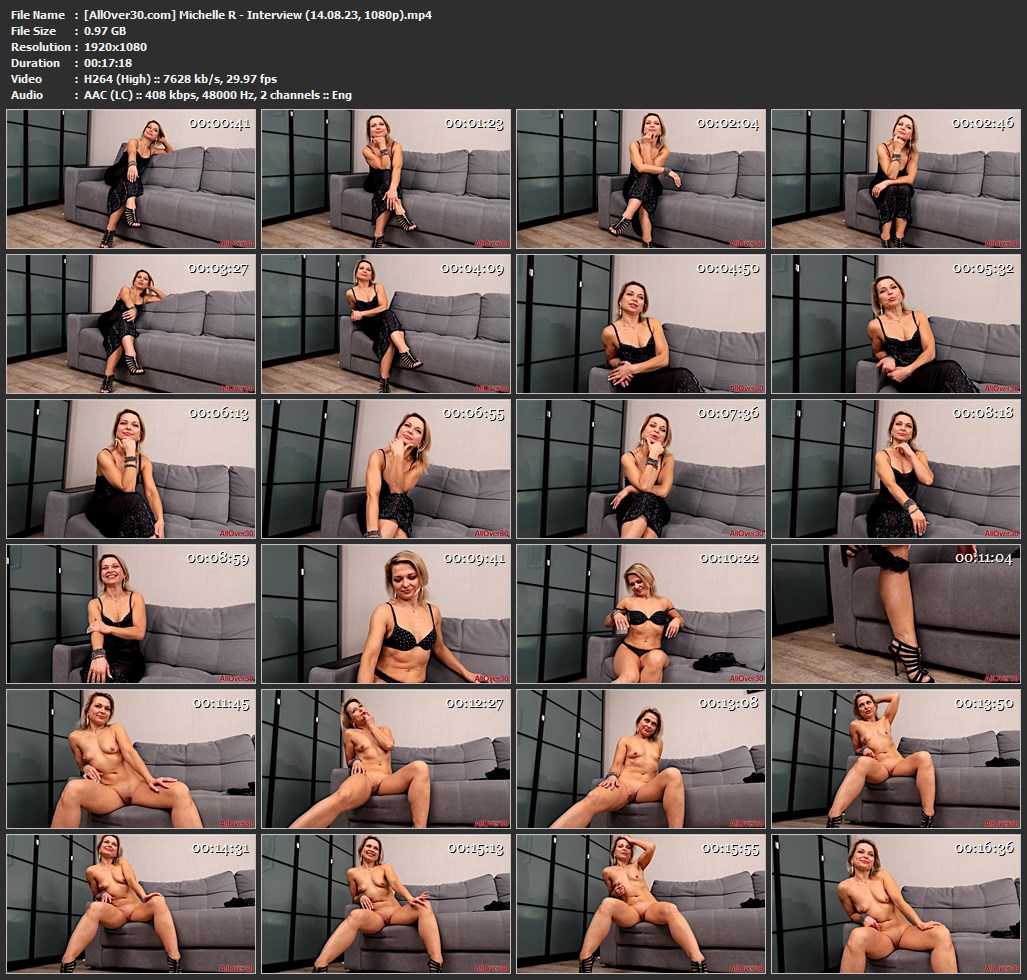1027x980 pixels.
Task: Click the thumbnail timestamped 00:06:13
Action: coord(131,469)
